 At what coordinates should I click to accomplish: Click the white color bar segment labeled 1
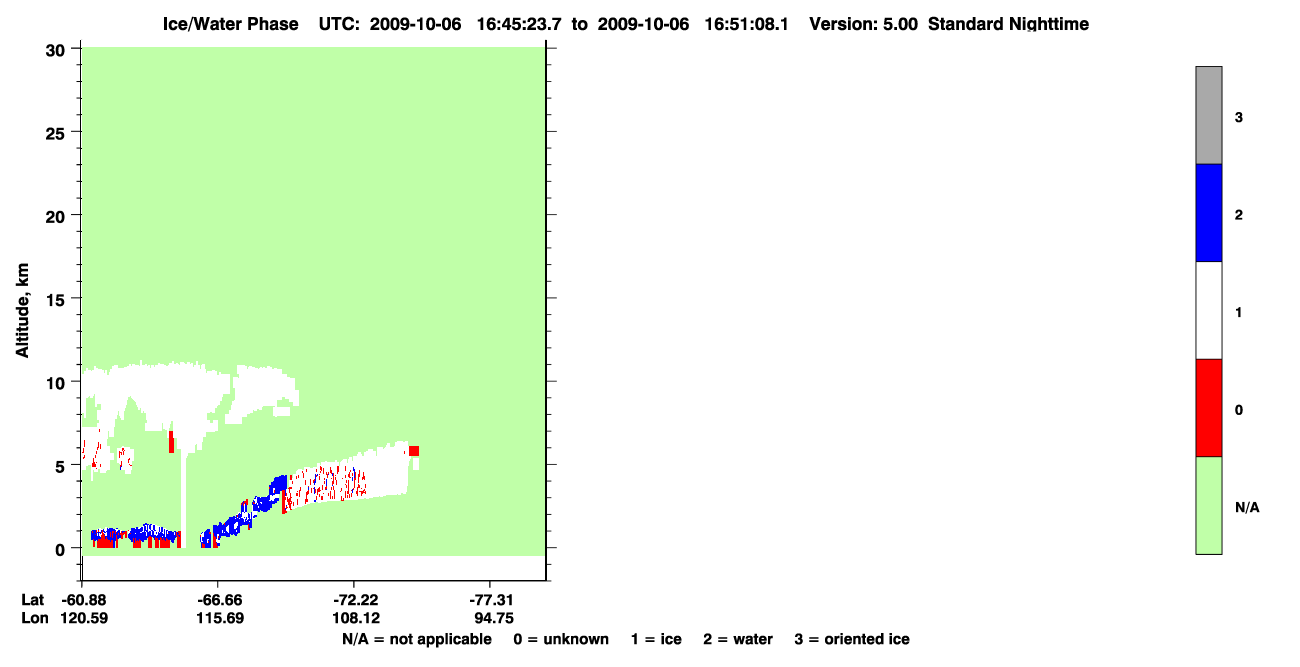click(1208, 310)
